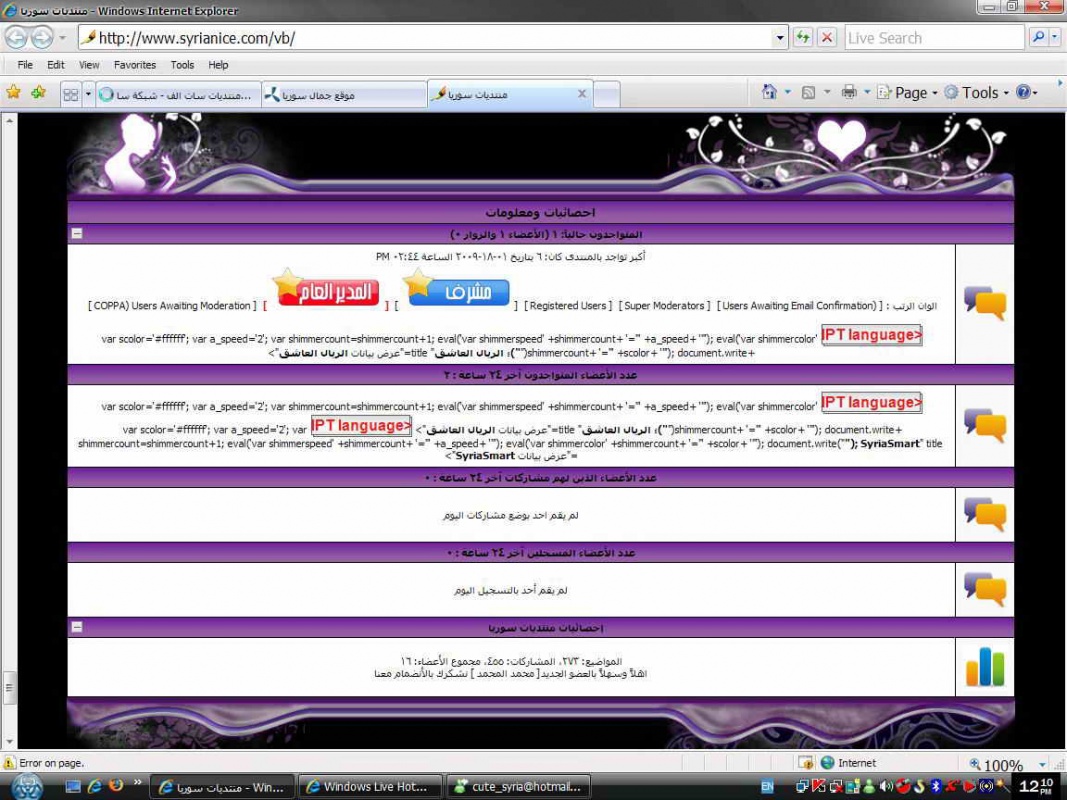1067x800 pixels.
Task: Click the Add to Favorites icon
Action: 38,93
